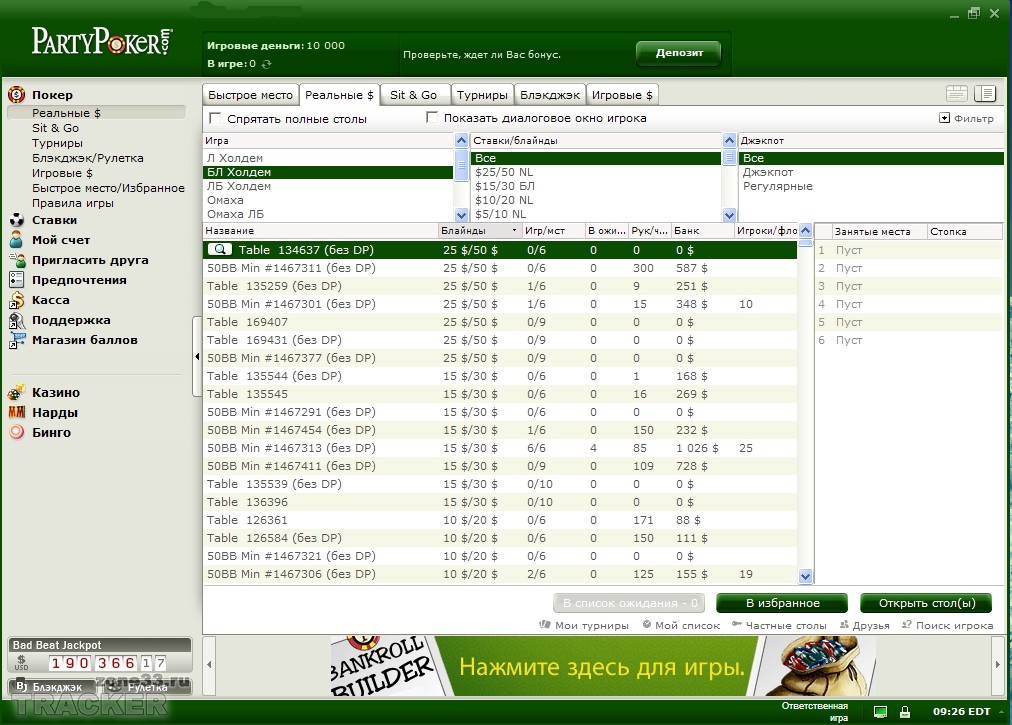
Task: Enable the Спрятать полные столы checkbox
Action: (214, 118)
